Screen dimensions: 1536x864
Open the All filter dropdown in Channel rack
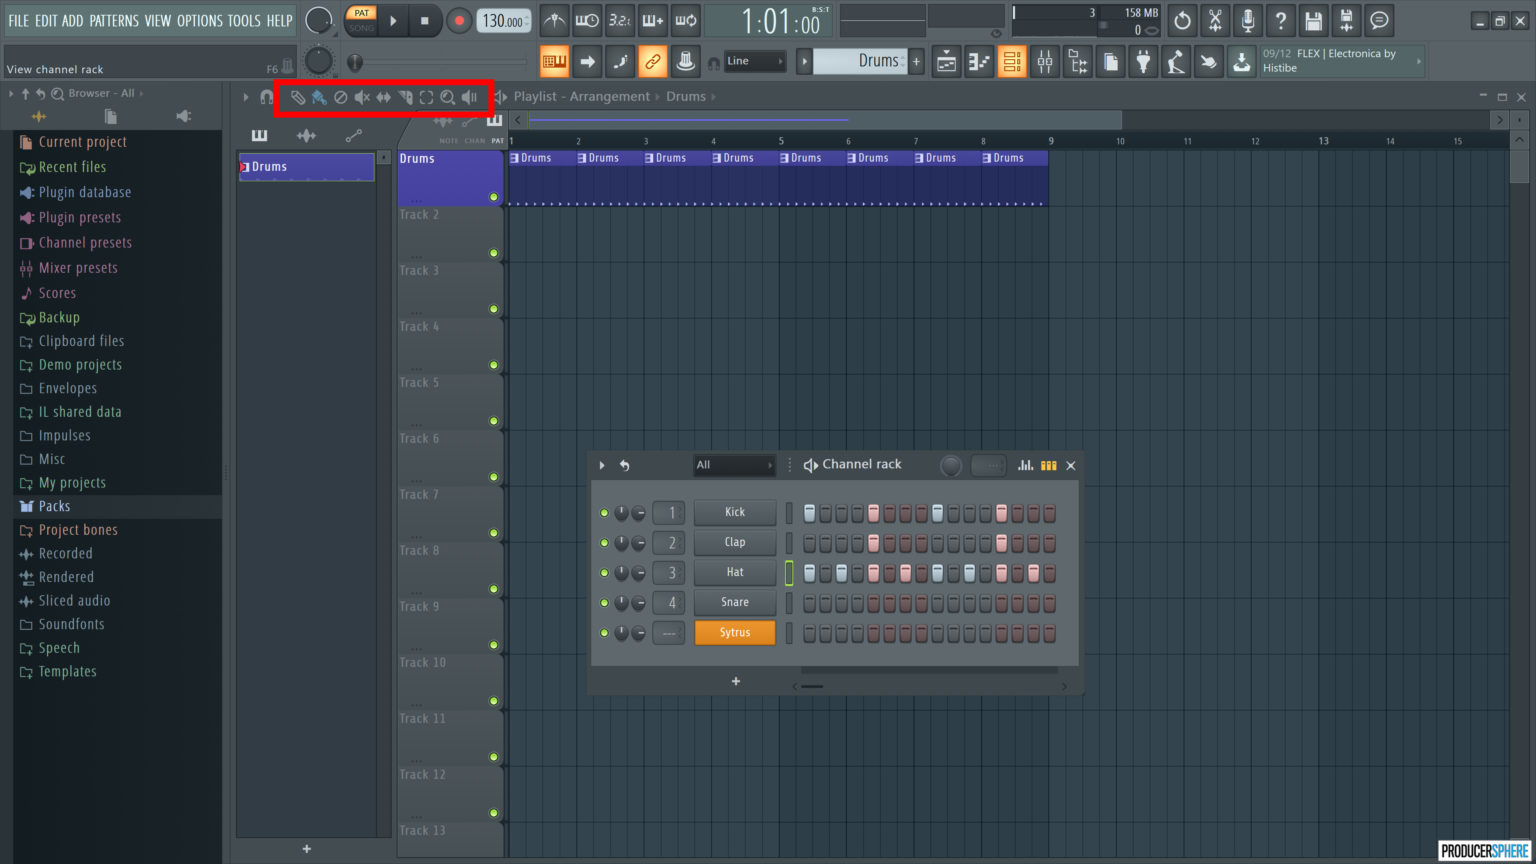point(733,465)
